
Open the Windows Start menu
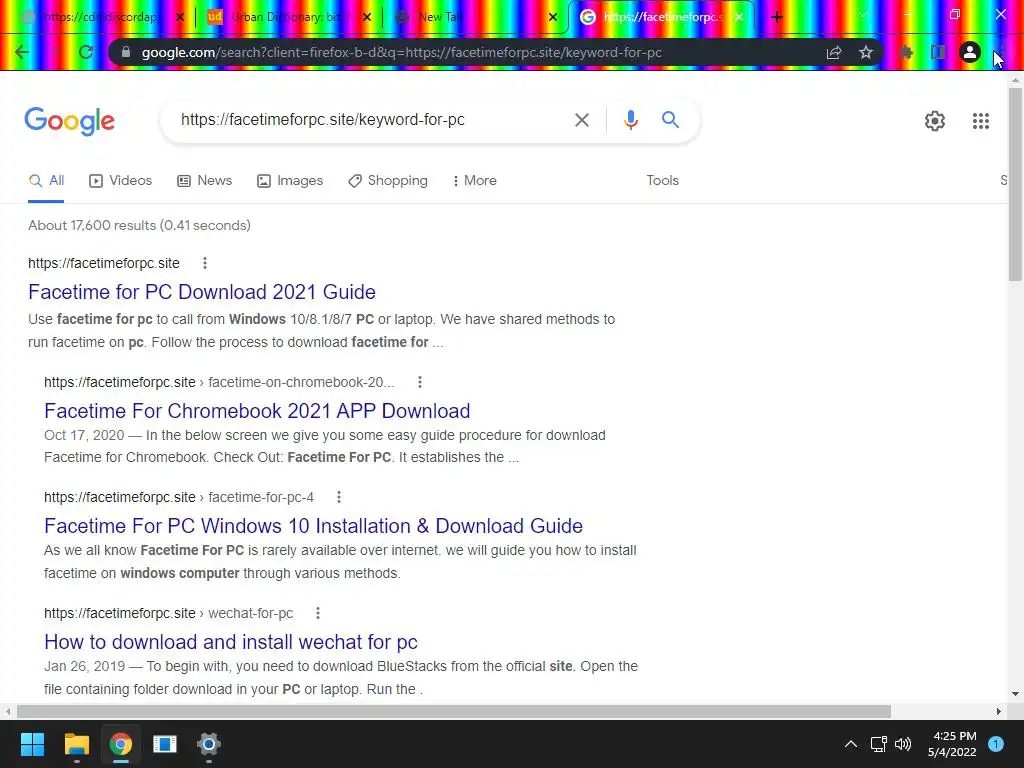[32, 744]
